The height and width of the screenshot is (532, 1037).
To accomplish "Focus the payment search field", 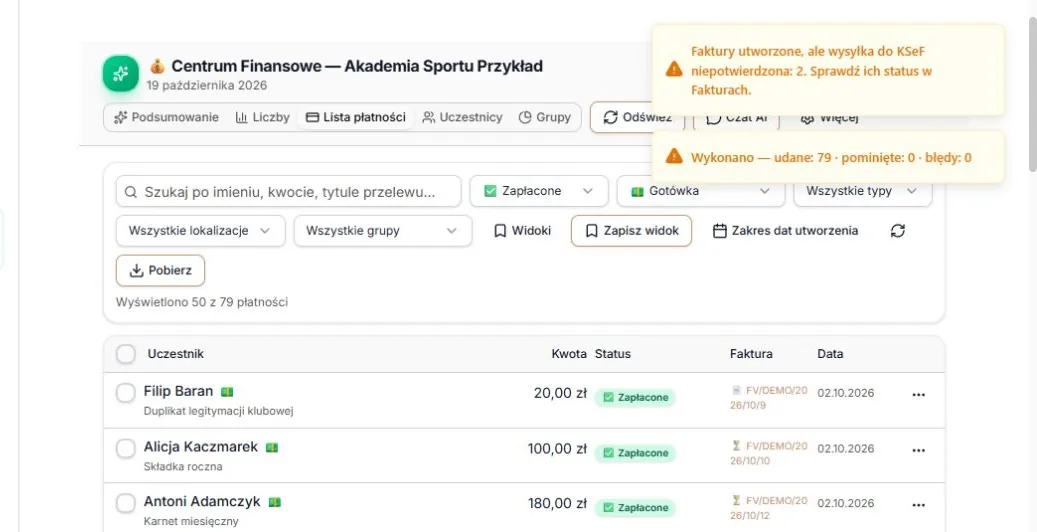I will coord(288,192).
